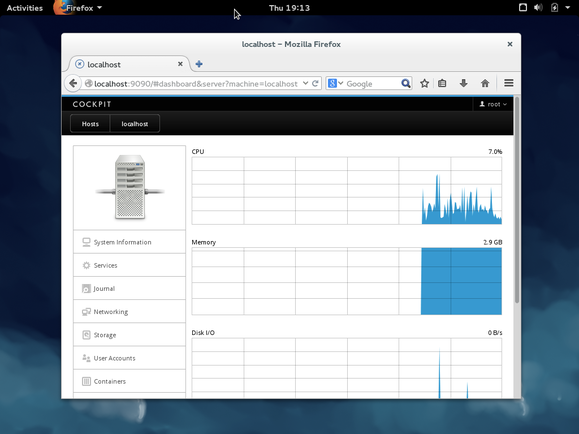The width and height of the screenshot is (579, 434).
Task: Click the 2.9 GB memory value
Action: point(493,242)
